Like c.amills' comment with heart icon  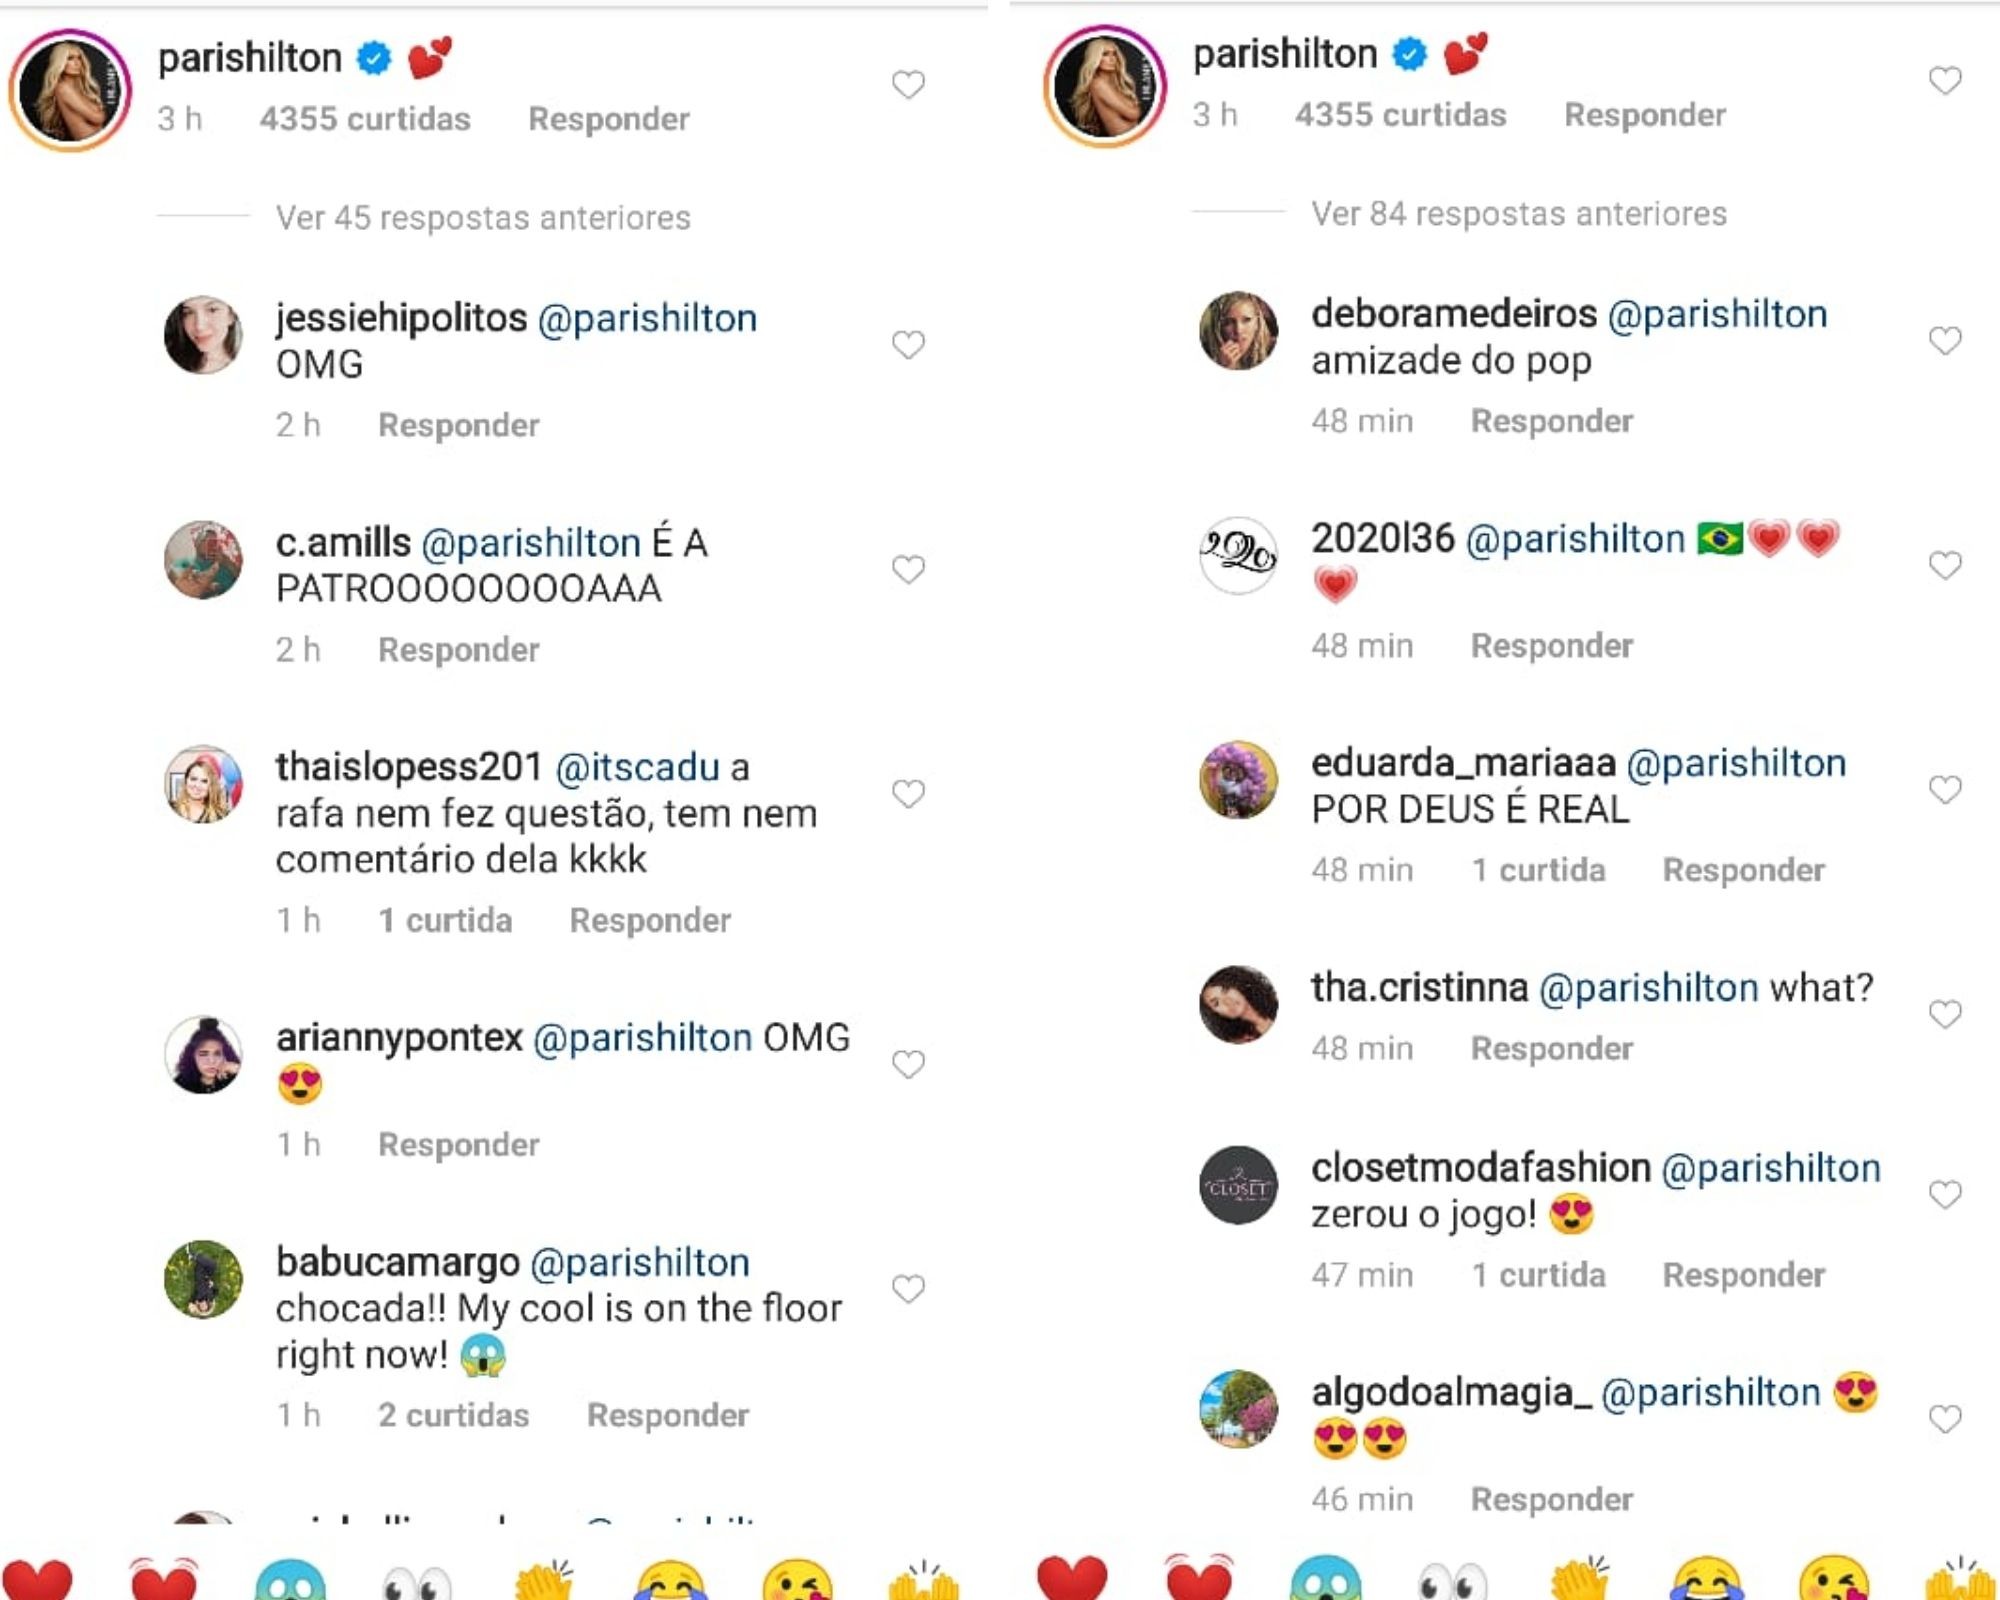(x=908, y=570)
